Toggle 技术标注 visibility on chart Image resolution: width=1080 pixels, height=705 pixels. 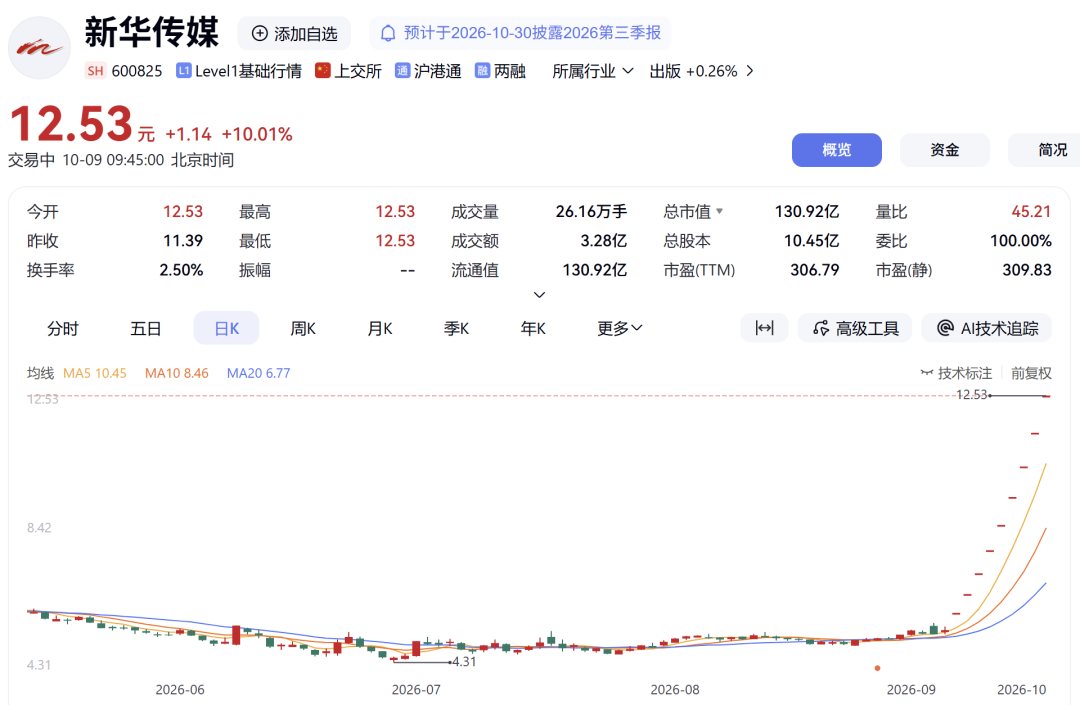coord(956,373)
